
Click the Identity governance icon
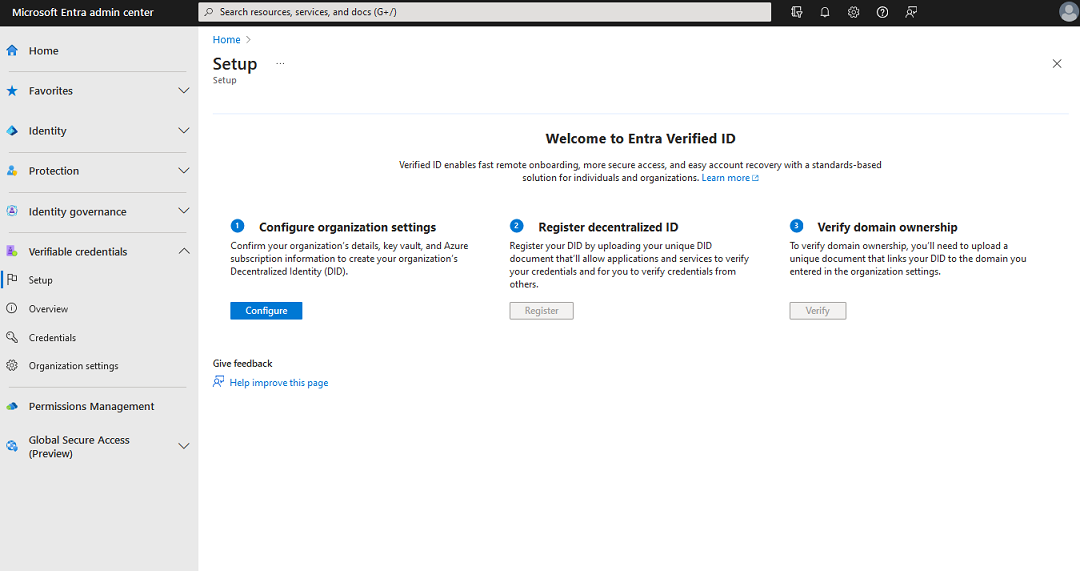point(12,211)
